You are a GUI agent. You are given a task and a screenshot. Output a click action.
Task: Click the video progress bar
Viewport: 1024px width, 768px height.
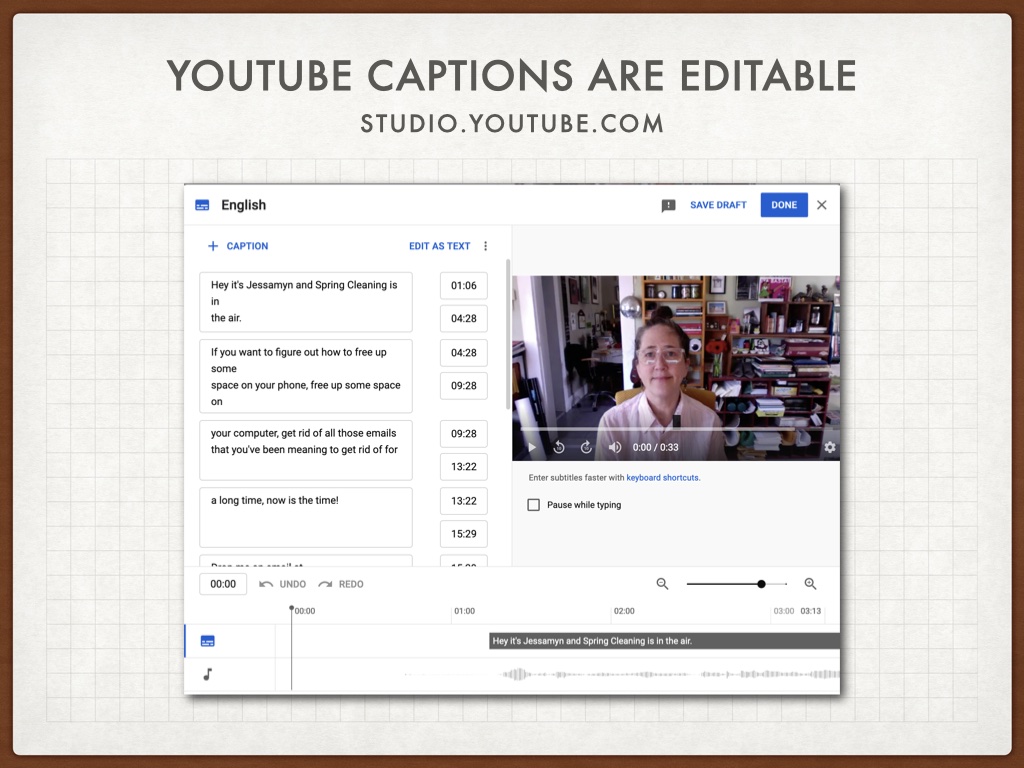click(676, 430)
